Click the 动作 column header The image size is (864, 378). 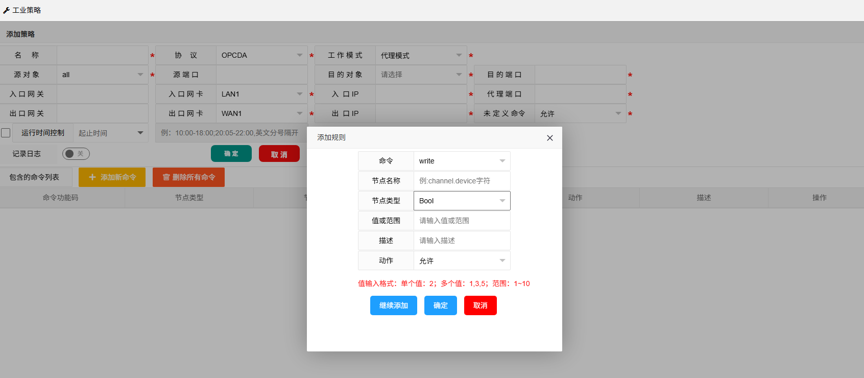[x=575, y=198]
